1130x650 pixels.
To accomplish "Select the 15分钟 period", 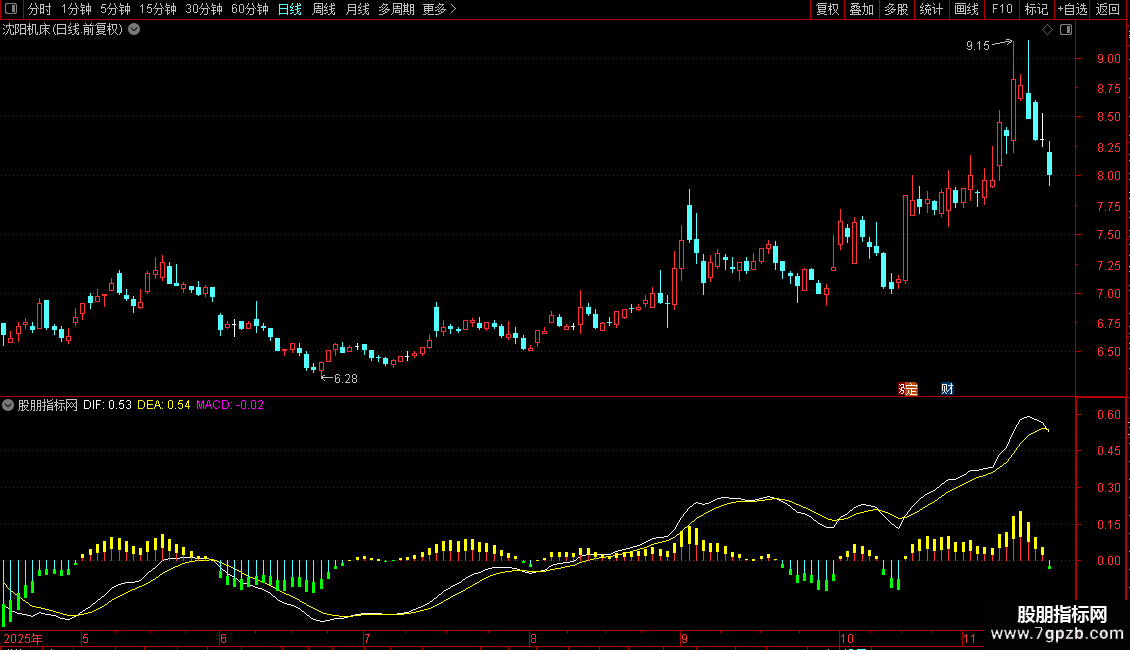I will pos(157,9).
